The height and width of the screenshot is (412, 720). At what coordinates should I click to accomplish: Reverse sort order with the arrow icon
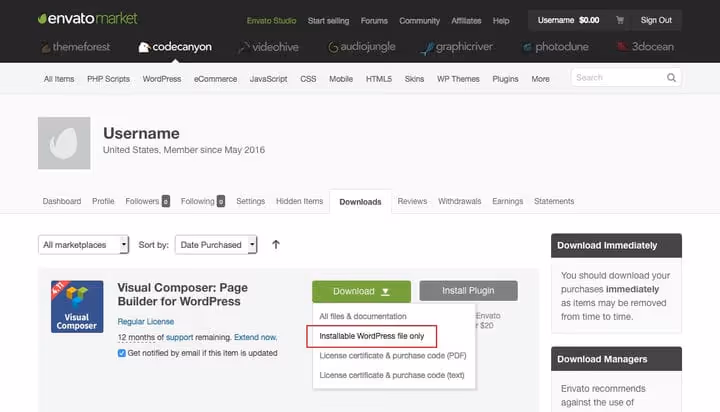[x=276, y=244]
